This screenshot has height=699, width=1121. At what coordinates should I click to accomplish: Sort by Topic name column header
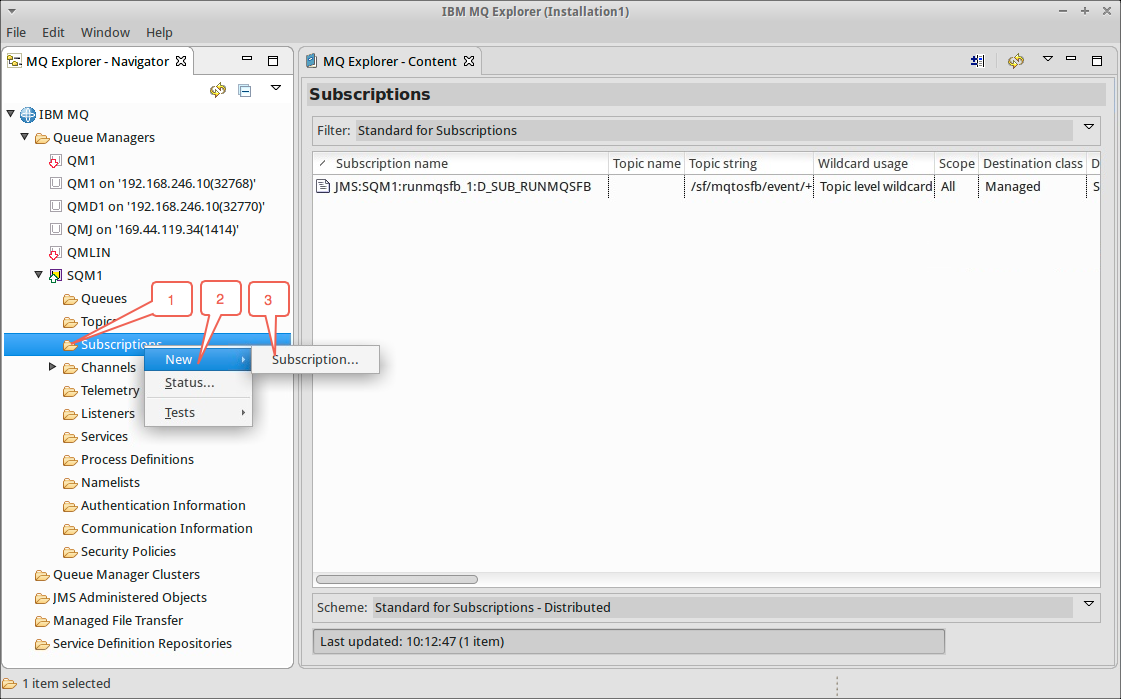pos(646,164)
